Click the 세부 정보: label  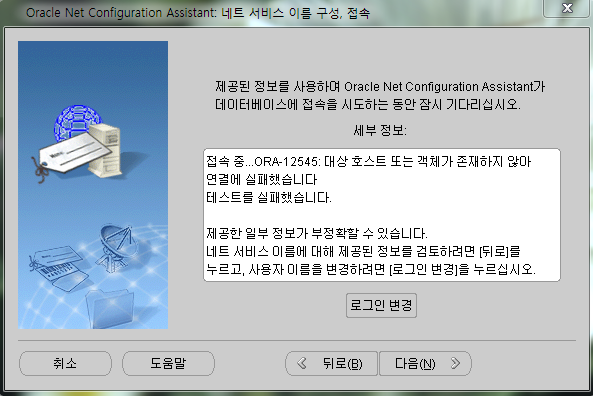pyautogui.click(x=380, y=130)
